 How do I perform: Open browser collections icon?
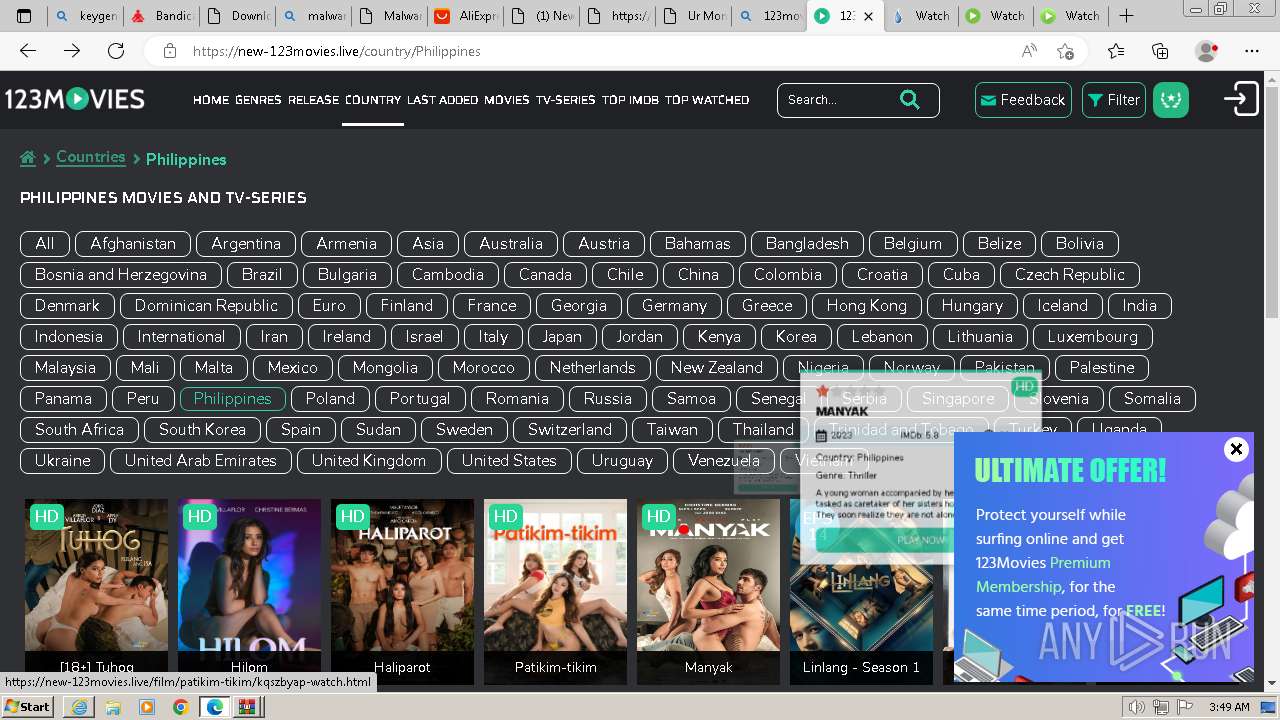point(1160,51)
